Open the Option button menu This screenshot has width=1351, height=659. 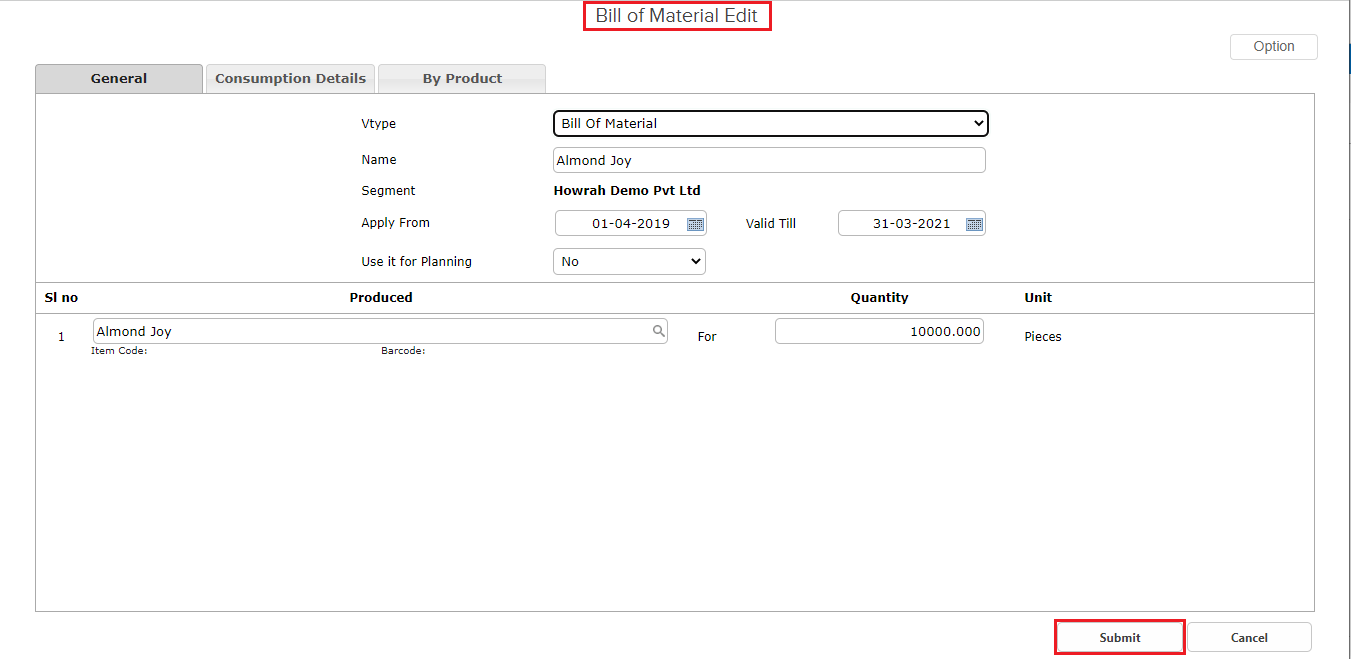[1273, 47]
